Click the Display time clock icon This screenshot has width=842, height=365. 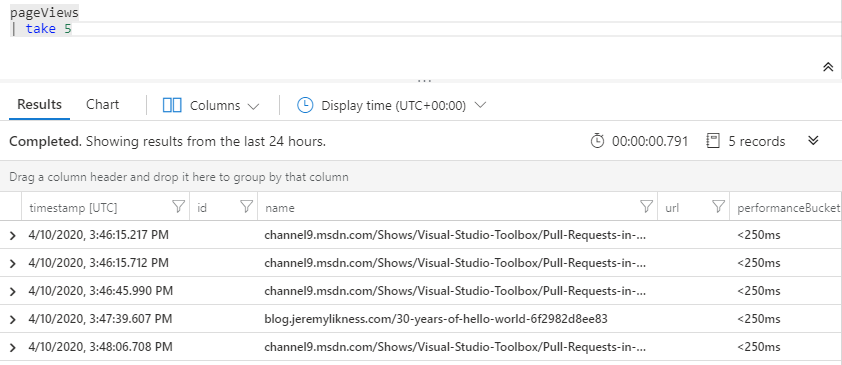[305, 105]
